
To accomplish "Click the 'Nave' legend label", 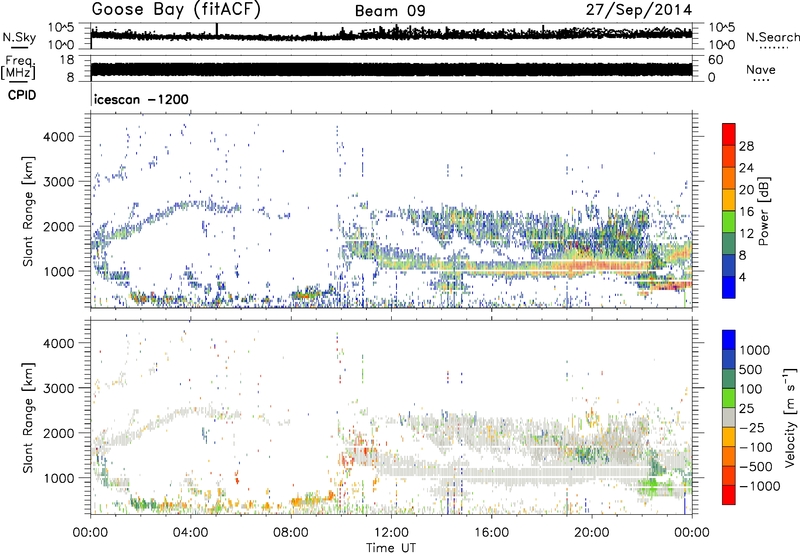I will point(761,70).
